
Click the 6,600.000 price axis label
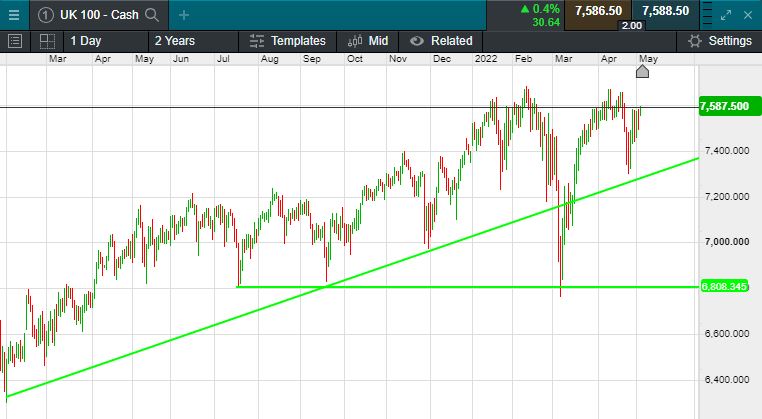(727, 334)
